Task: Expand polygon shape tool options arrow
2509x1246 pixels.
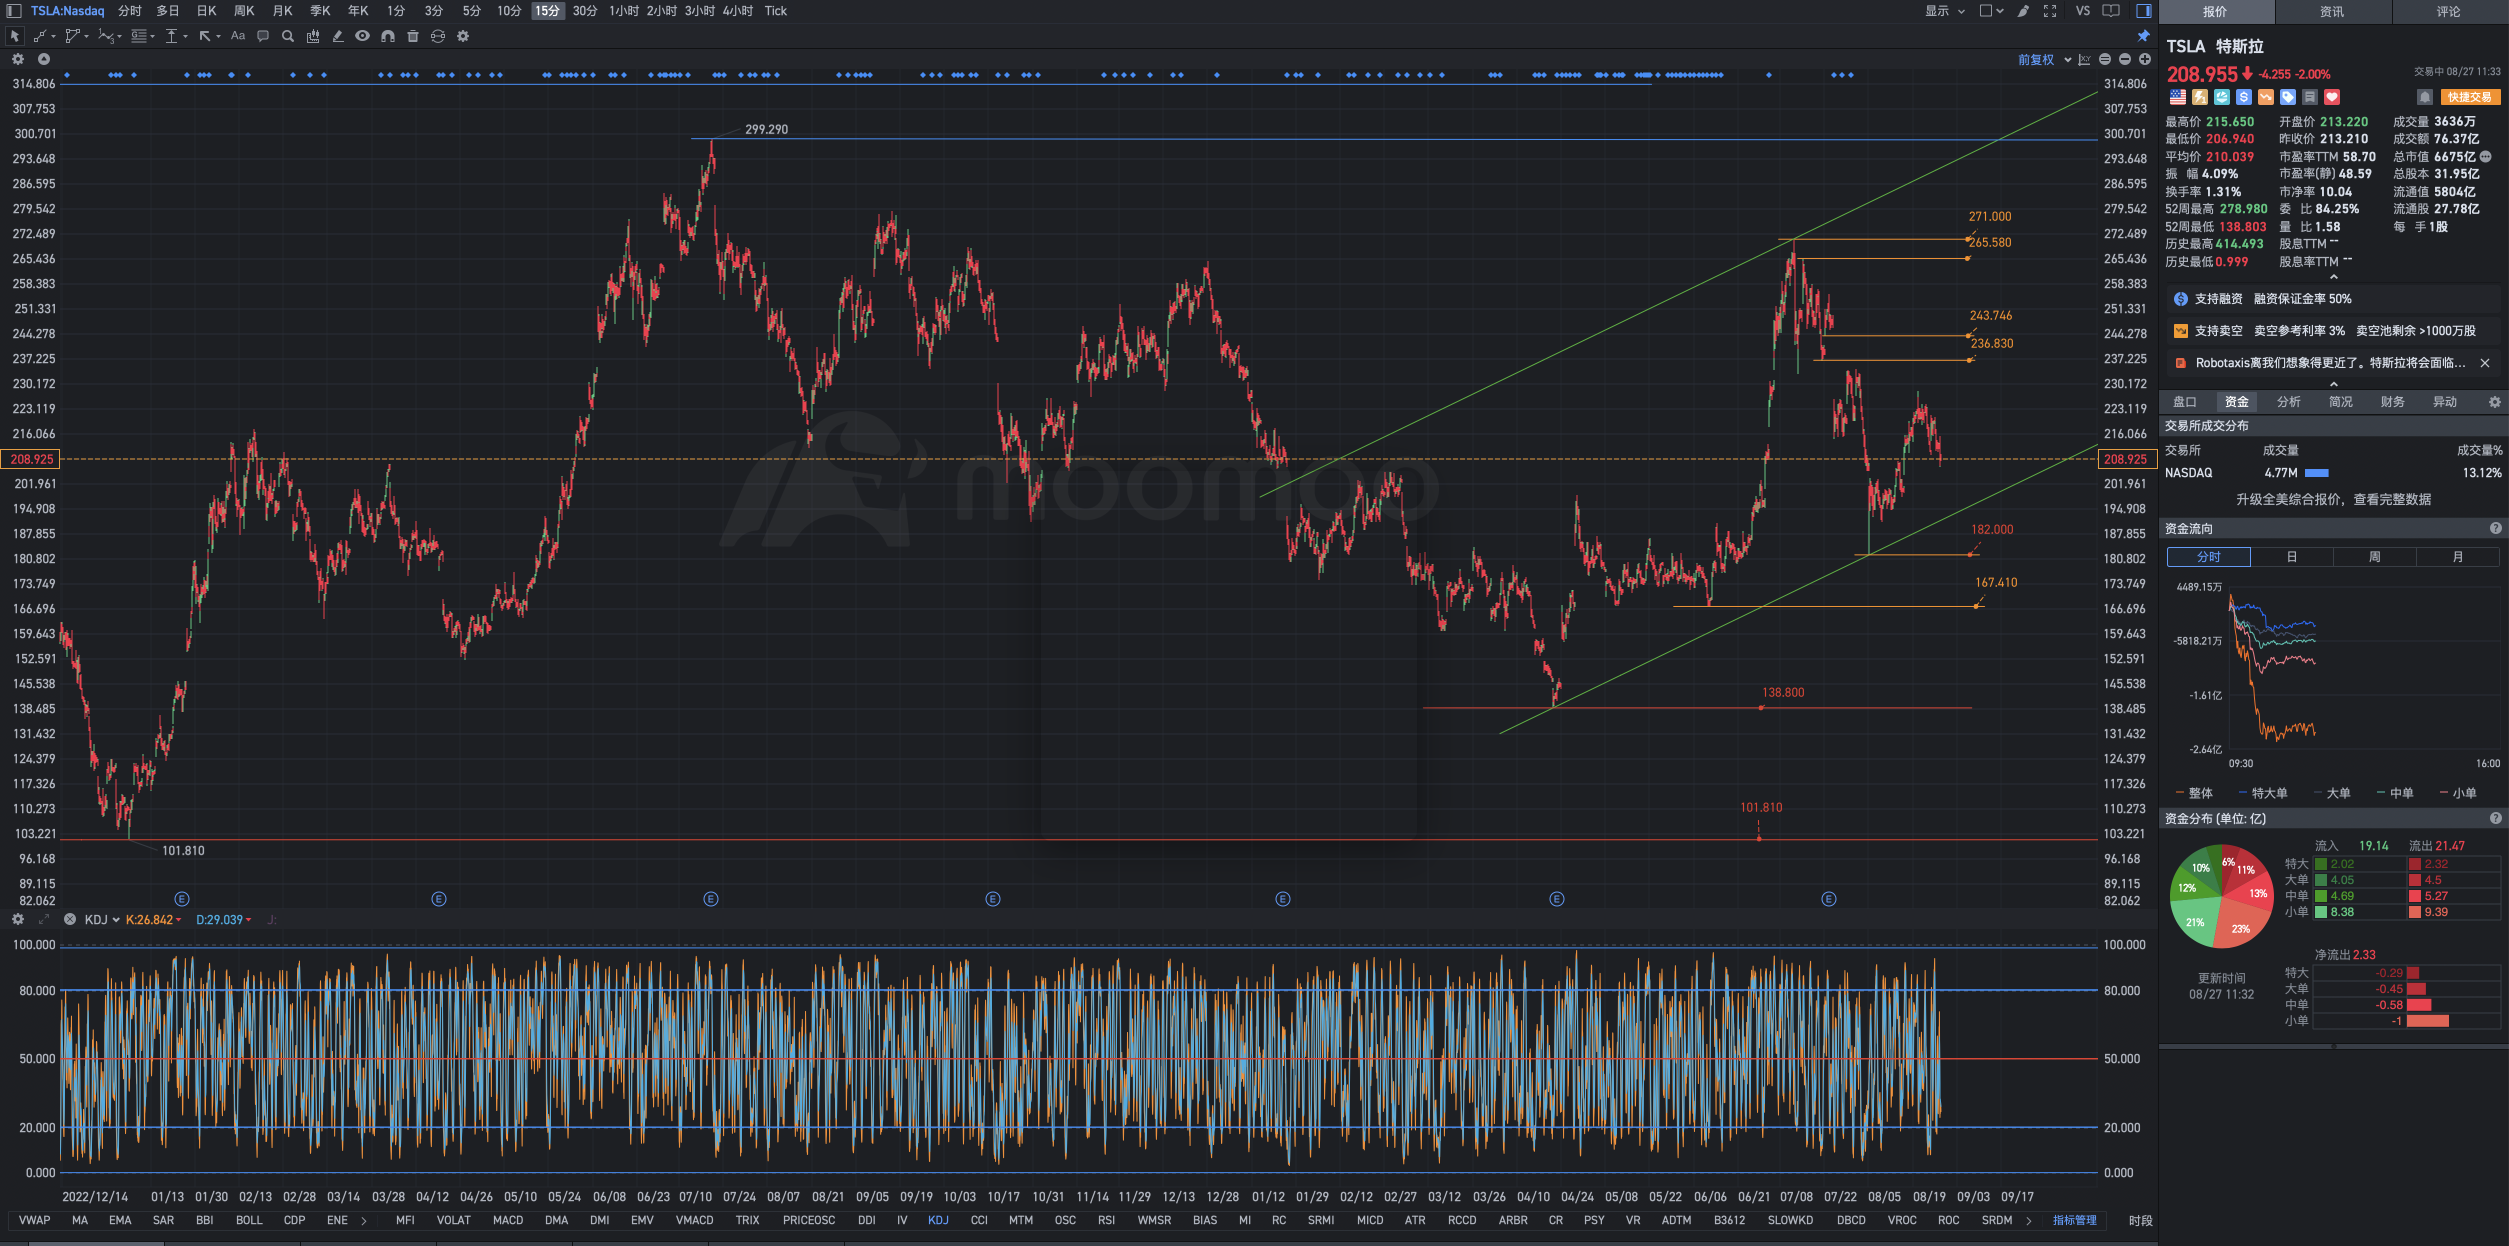Action: pos(87,37)
